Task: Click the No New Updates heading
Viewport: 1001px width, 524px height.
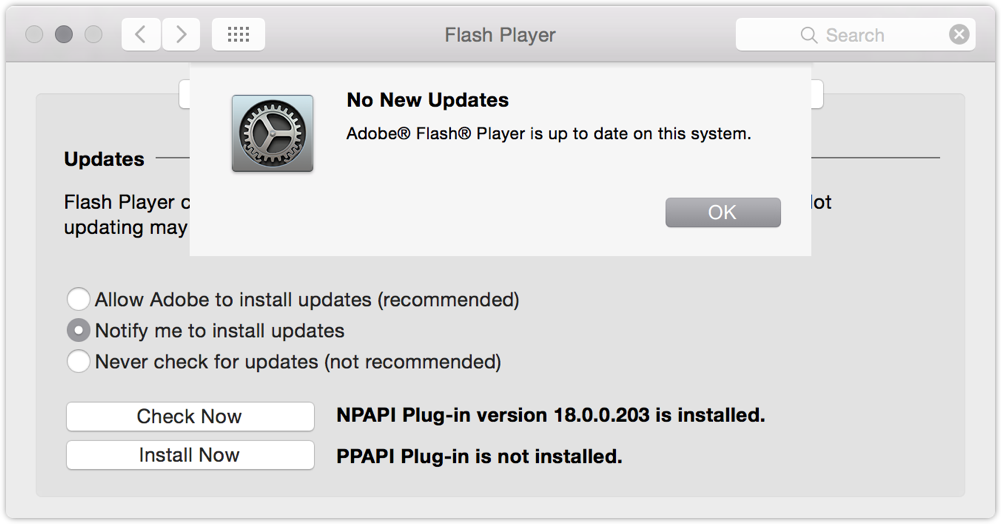Action: pos(428,100)
